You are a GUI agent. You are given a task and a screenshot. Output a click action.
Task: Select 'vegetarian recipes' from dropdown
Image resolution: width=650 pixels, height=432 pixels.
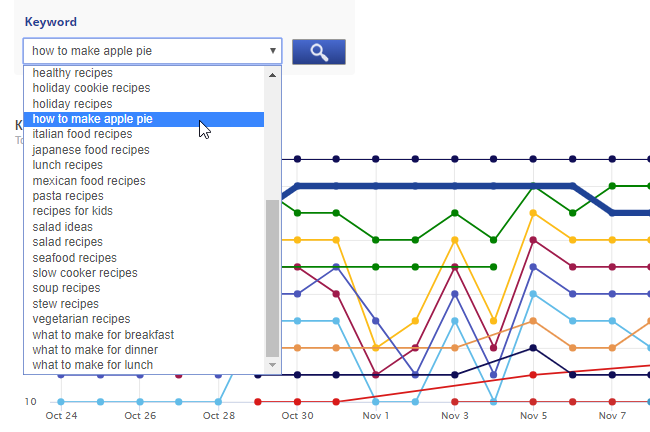coord(81,319)
